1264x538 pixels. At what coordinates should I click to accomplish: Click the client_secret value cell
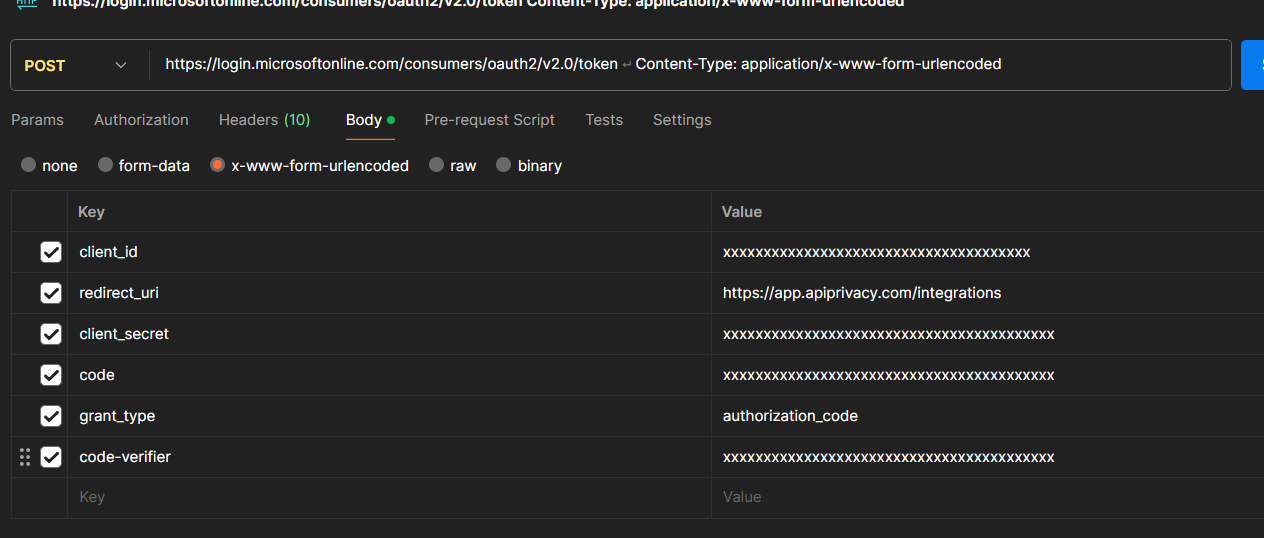coord(988,334)
